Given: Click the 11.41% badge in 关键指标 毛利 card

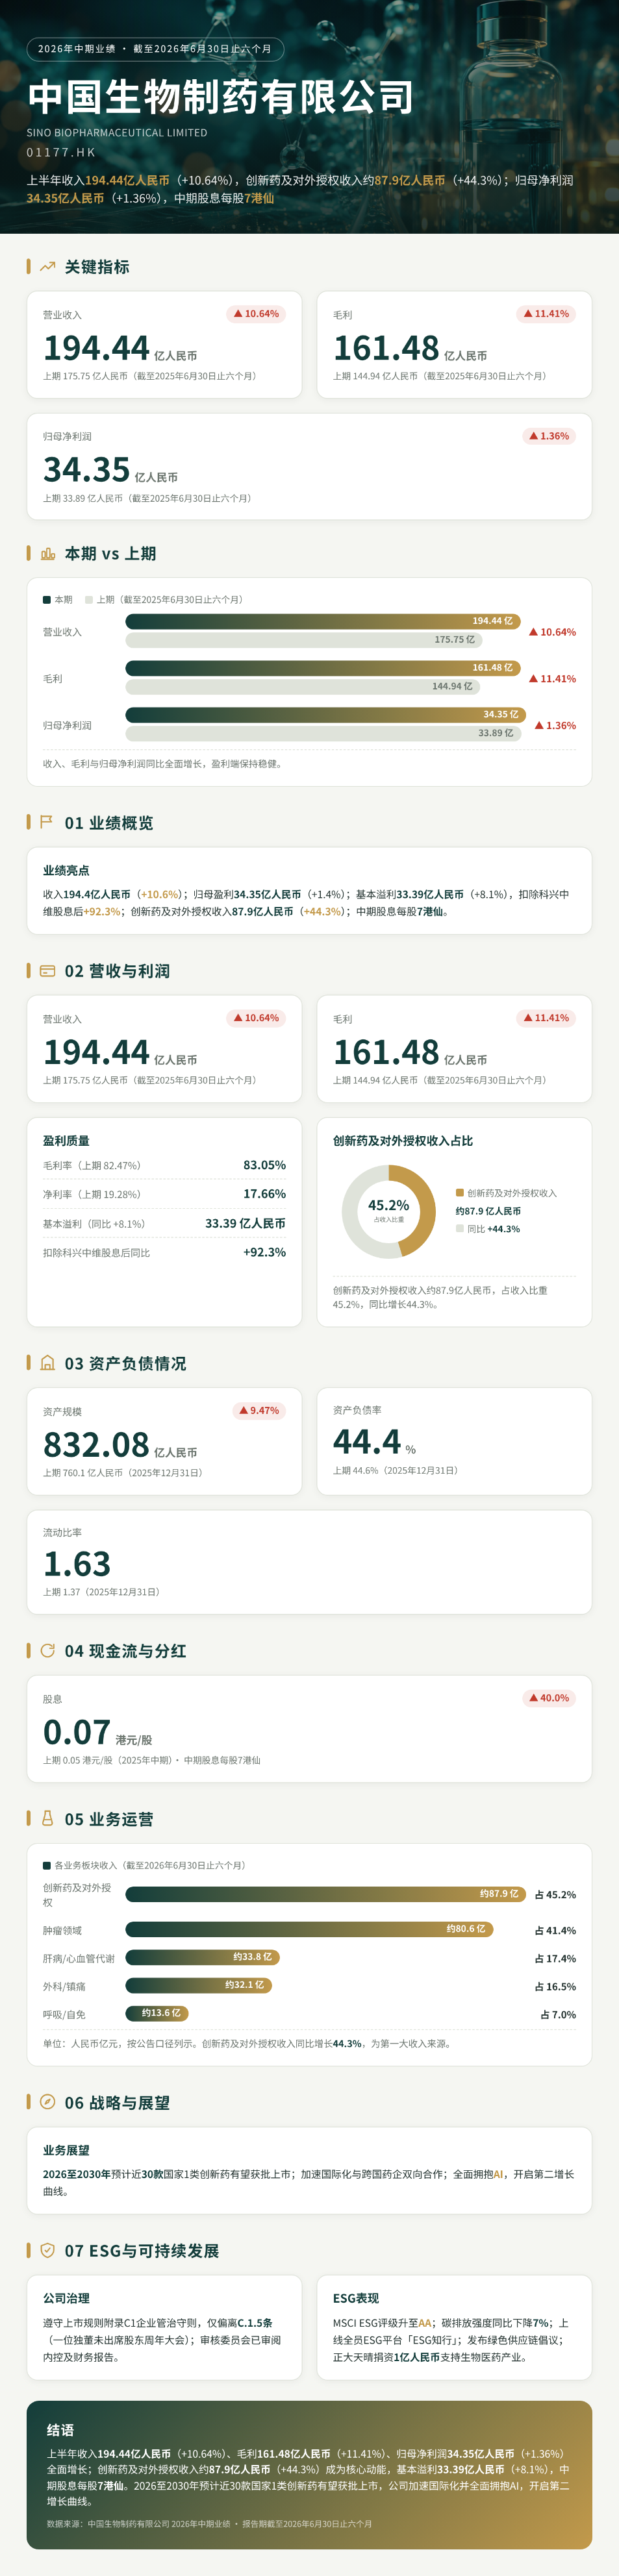Looking at the screenshot, I should pyautogui.click(x=546, y=314).
